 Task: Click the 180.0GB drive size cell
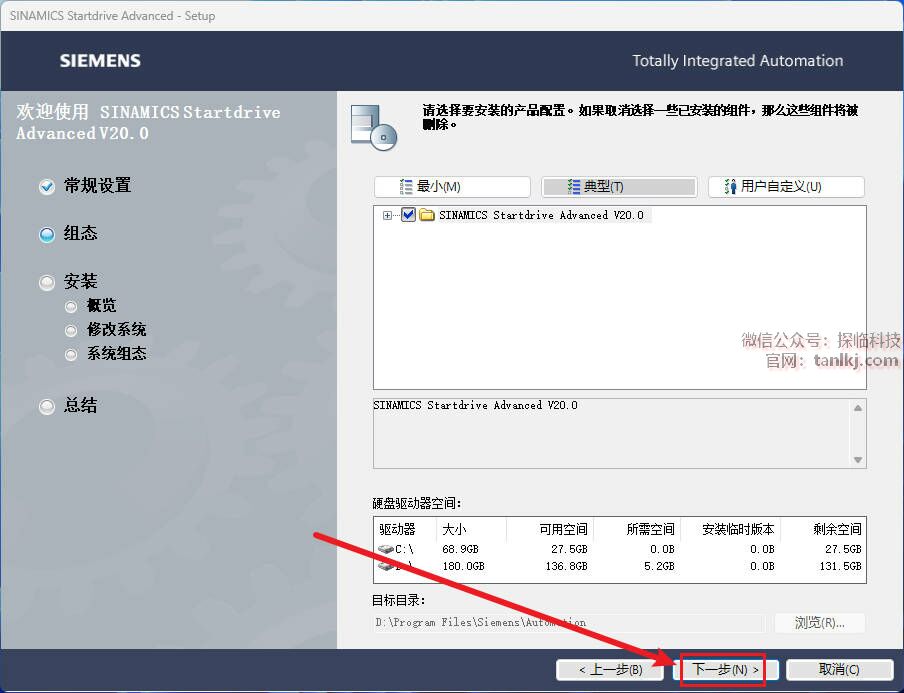click(x=464, y=567)
